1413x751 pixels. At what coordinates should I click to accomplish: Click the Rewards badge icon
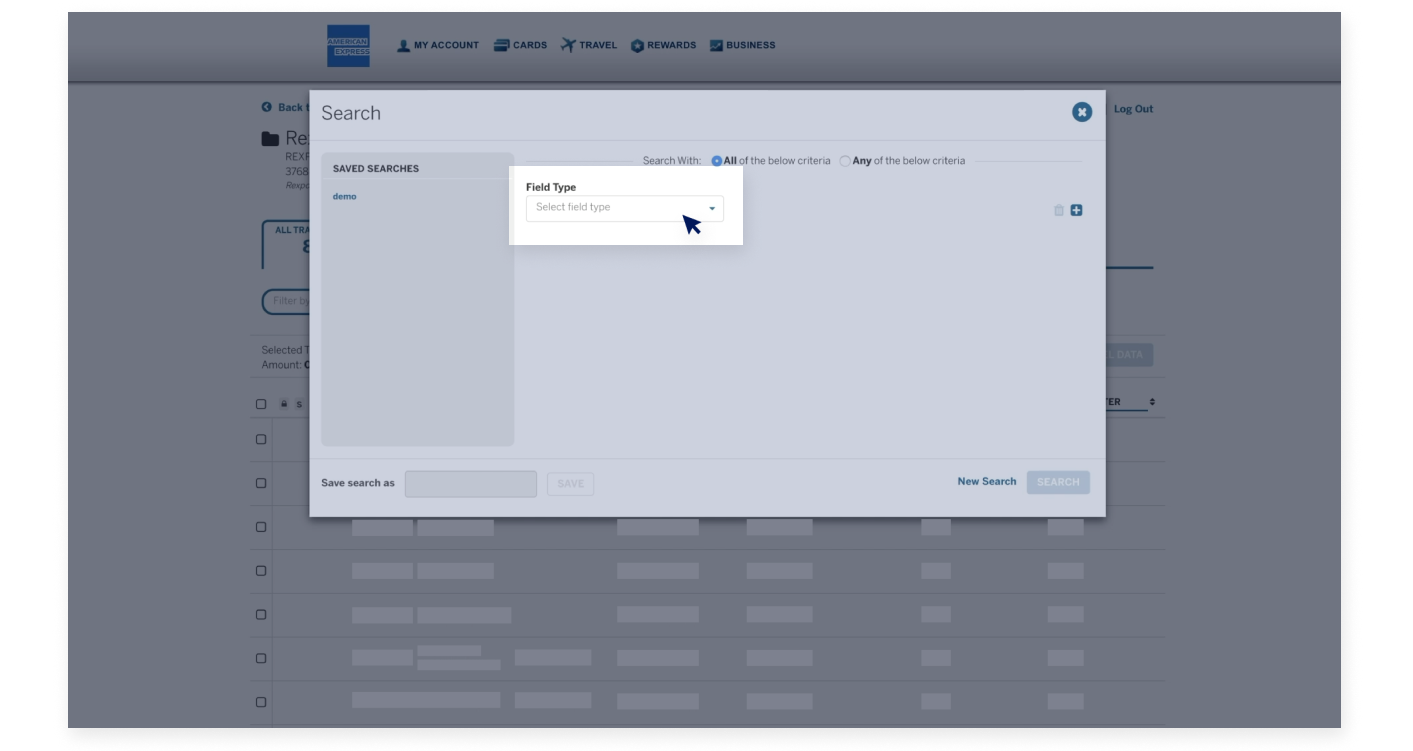click(x=637, y=44)
